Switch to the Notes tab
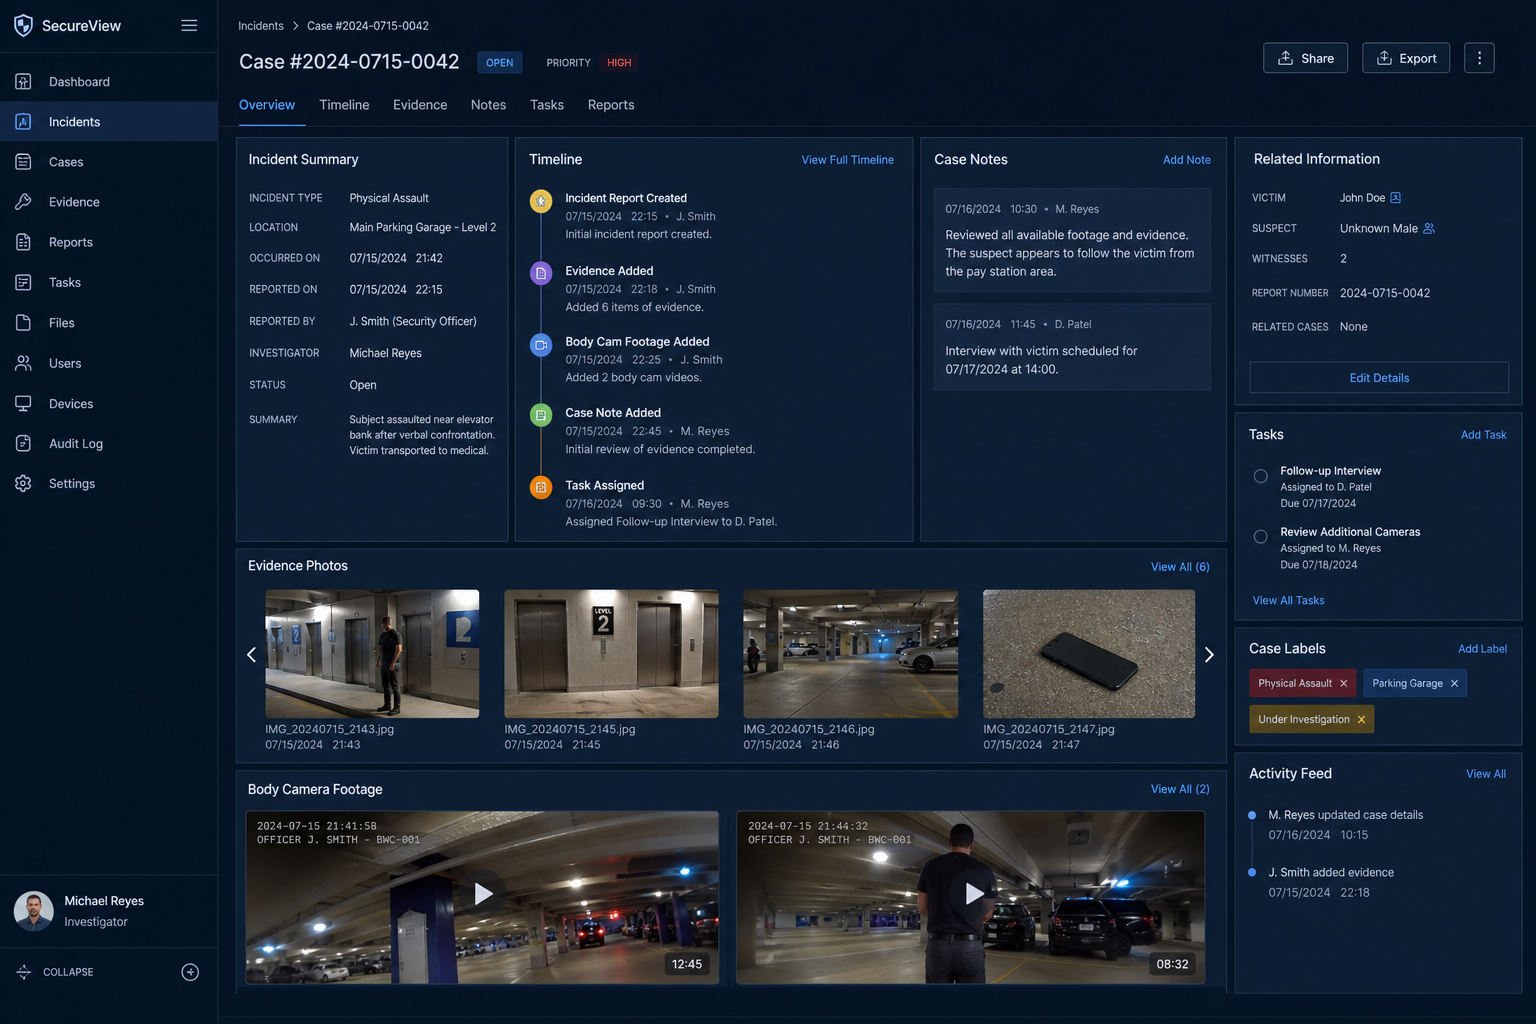 click(x=488, y=105)
